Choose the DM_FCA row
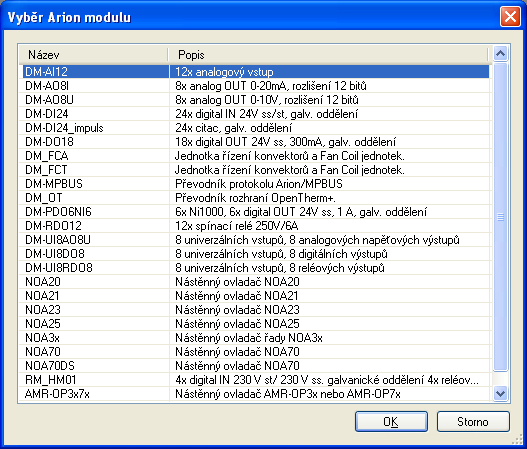Image resolution: width=527 pixels, height=449 pixels. 255,156
